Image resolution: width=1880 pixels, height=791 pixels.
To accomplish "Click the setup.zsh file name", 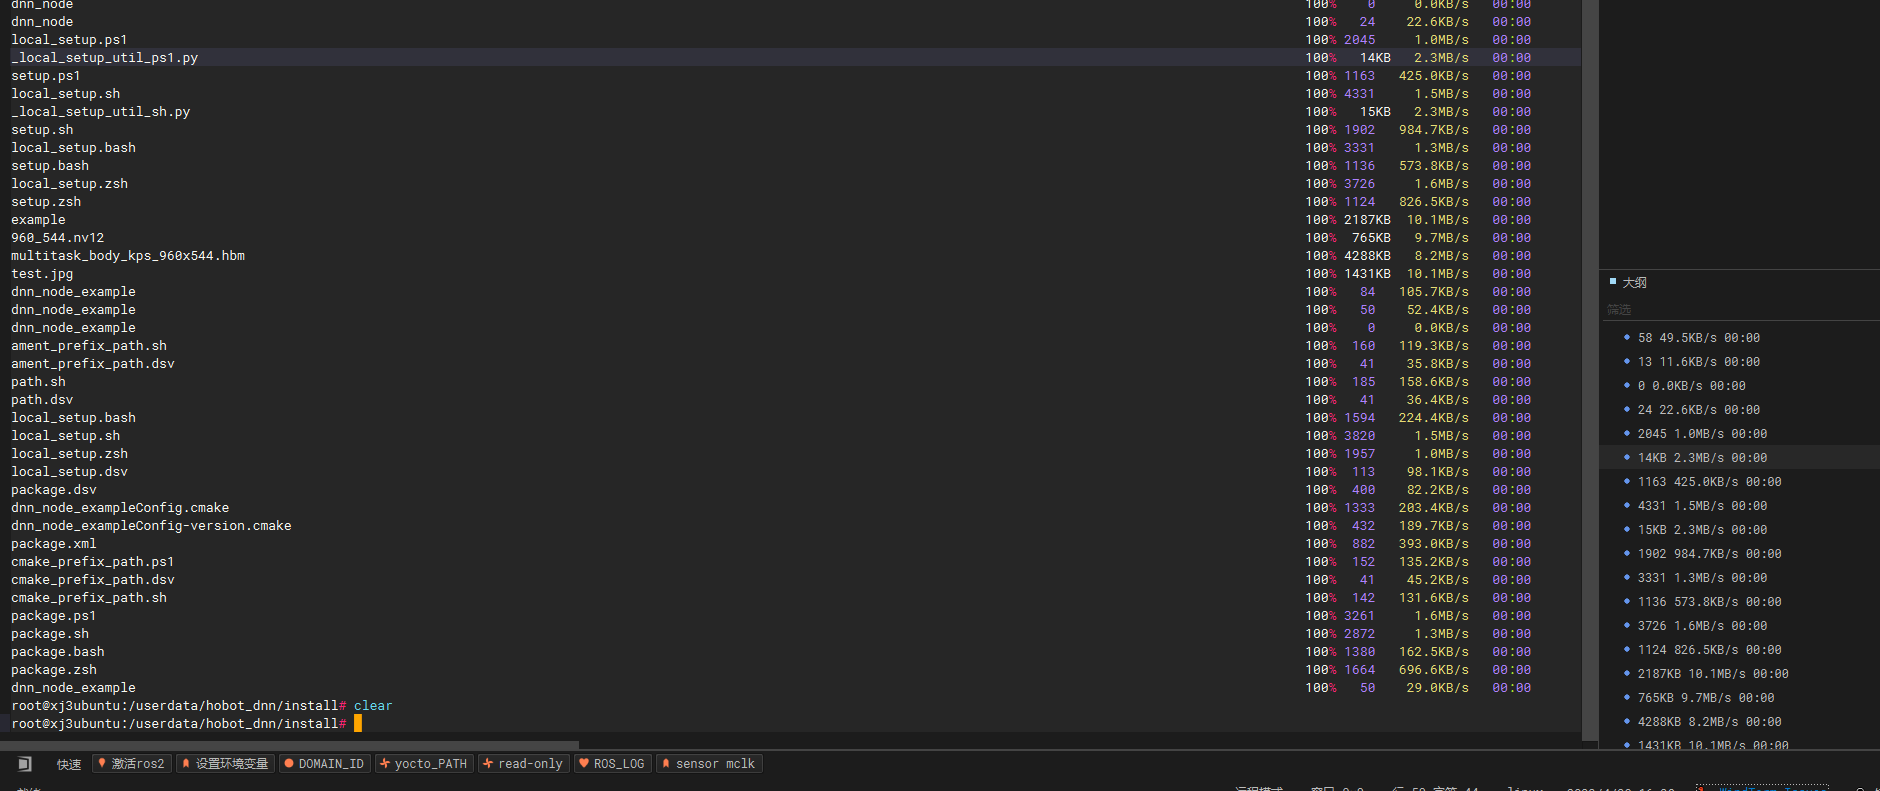I will coord(46,202).
